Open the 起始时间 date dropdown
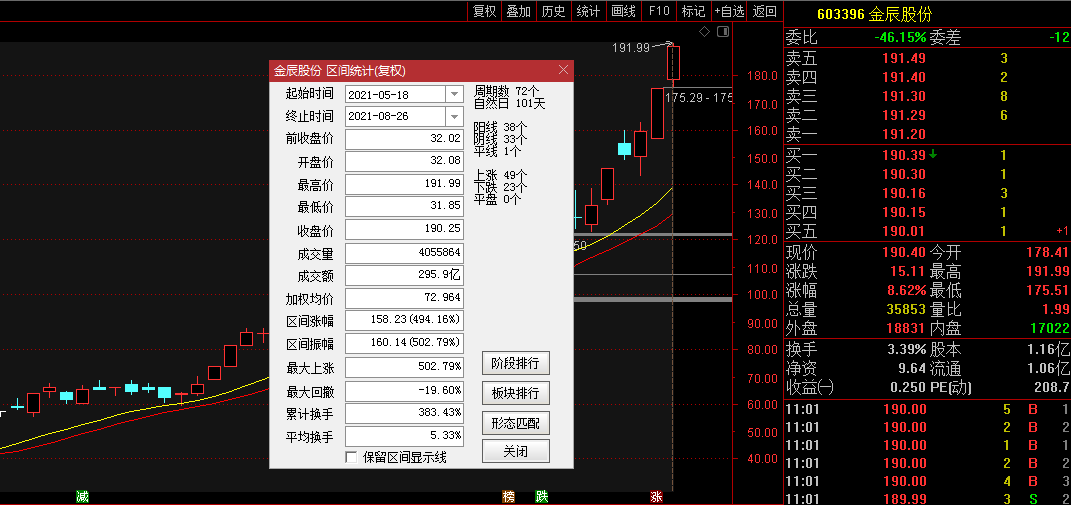This screenshot has height=505, width=1071. (x=454, y=94)
